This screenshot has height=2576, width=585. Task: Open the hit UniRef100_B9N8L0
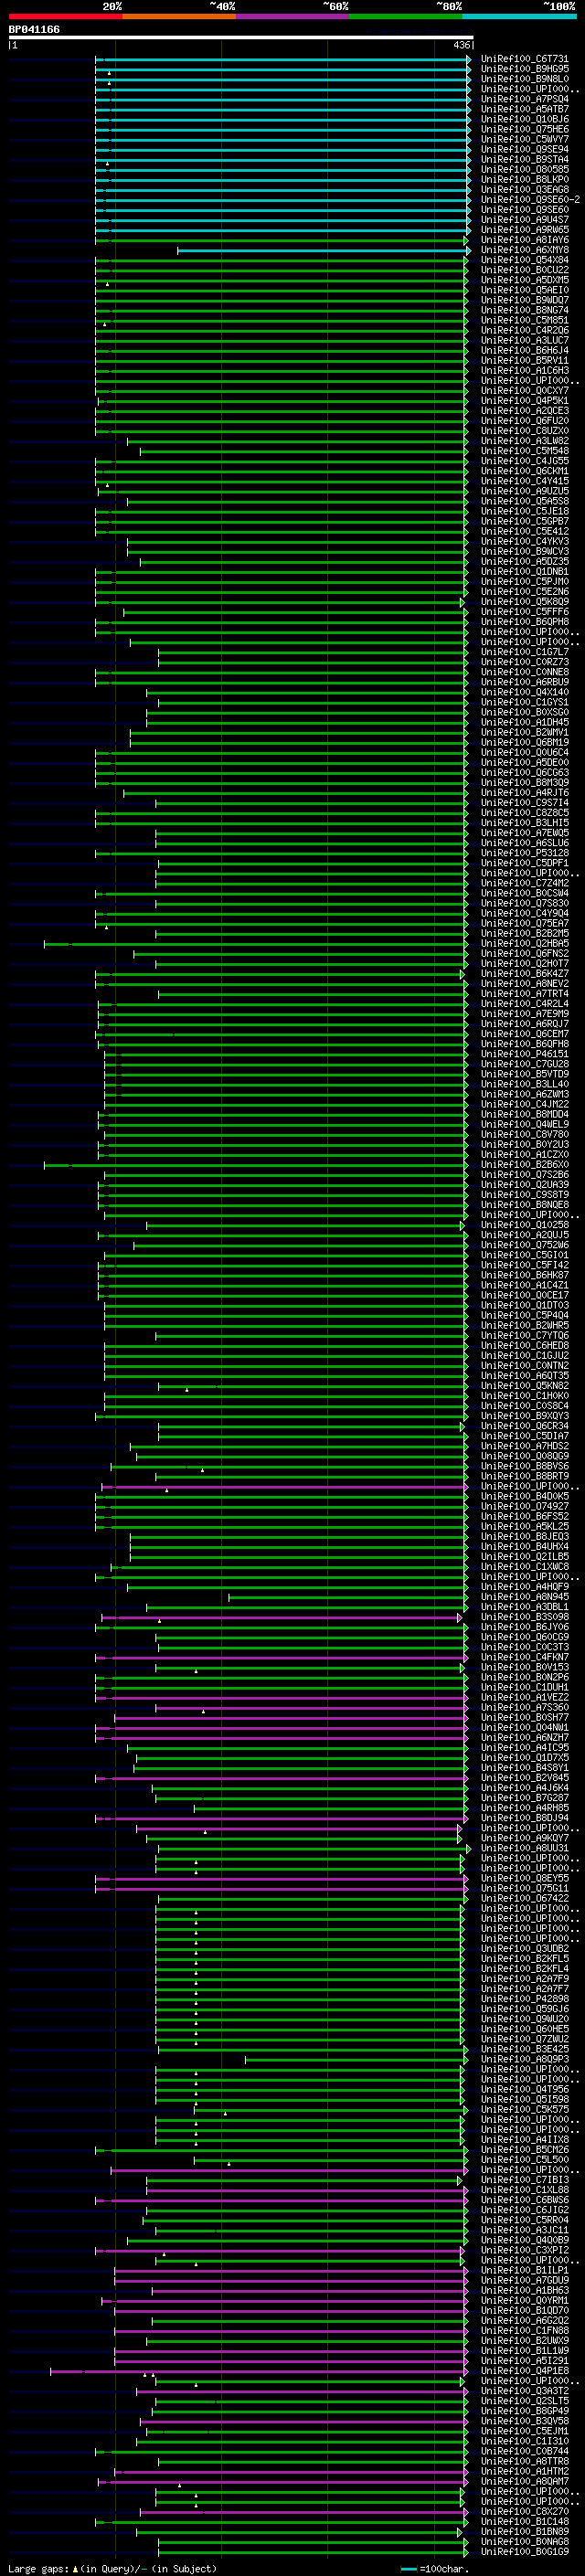coord(524,79)
